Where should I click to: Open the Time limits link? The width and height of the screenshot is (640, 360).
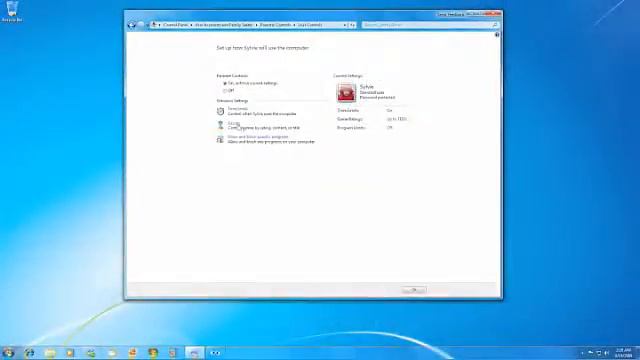pos(237,109)
